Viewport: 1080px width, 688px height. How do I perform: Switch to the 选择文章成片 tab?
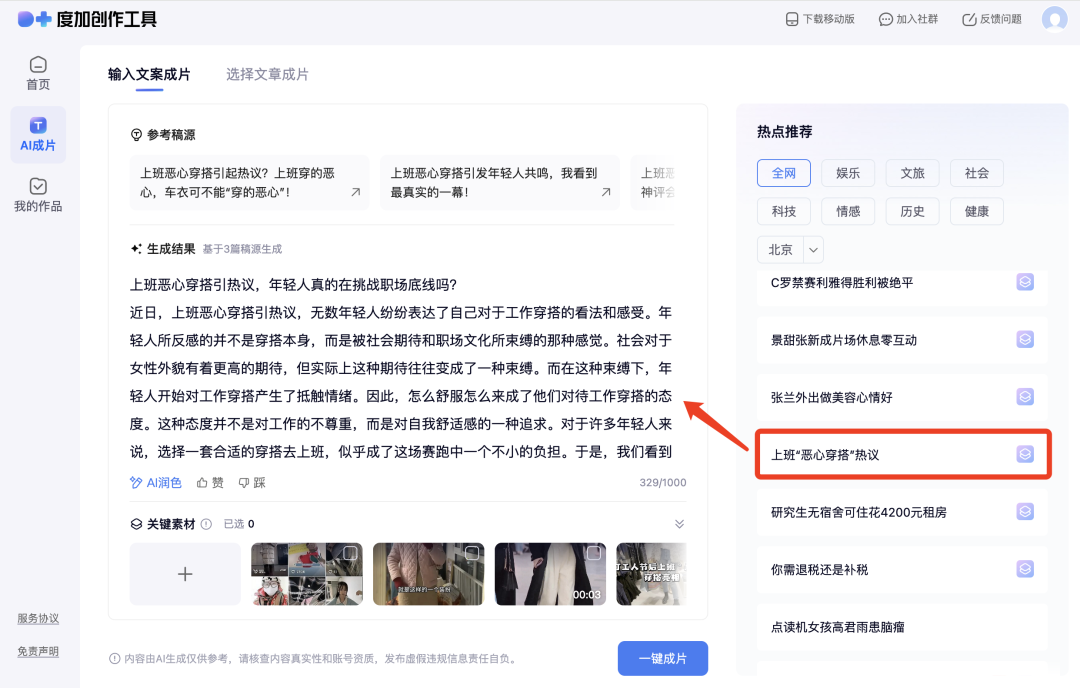click(267, 73)
